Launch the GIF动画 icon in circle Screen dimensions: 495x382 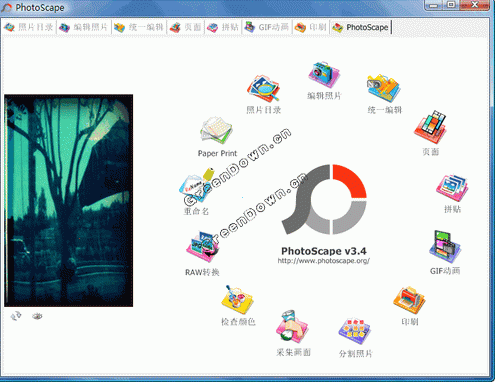coord(445,247)
